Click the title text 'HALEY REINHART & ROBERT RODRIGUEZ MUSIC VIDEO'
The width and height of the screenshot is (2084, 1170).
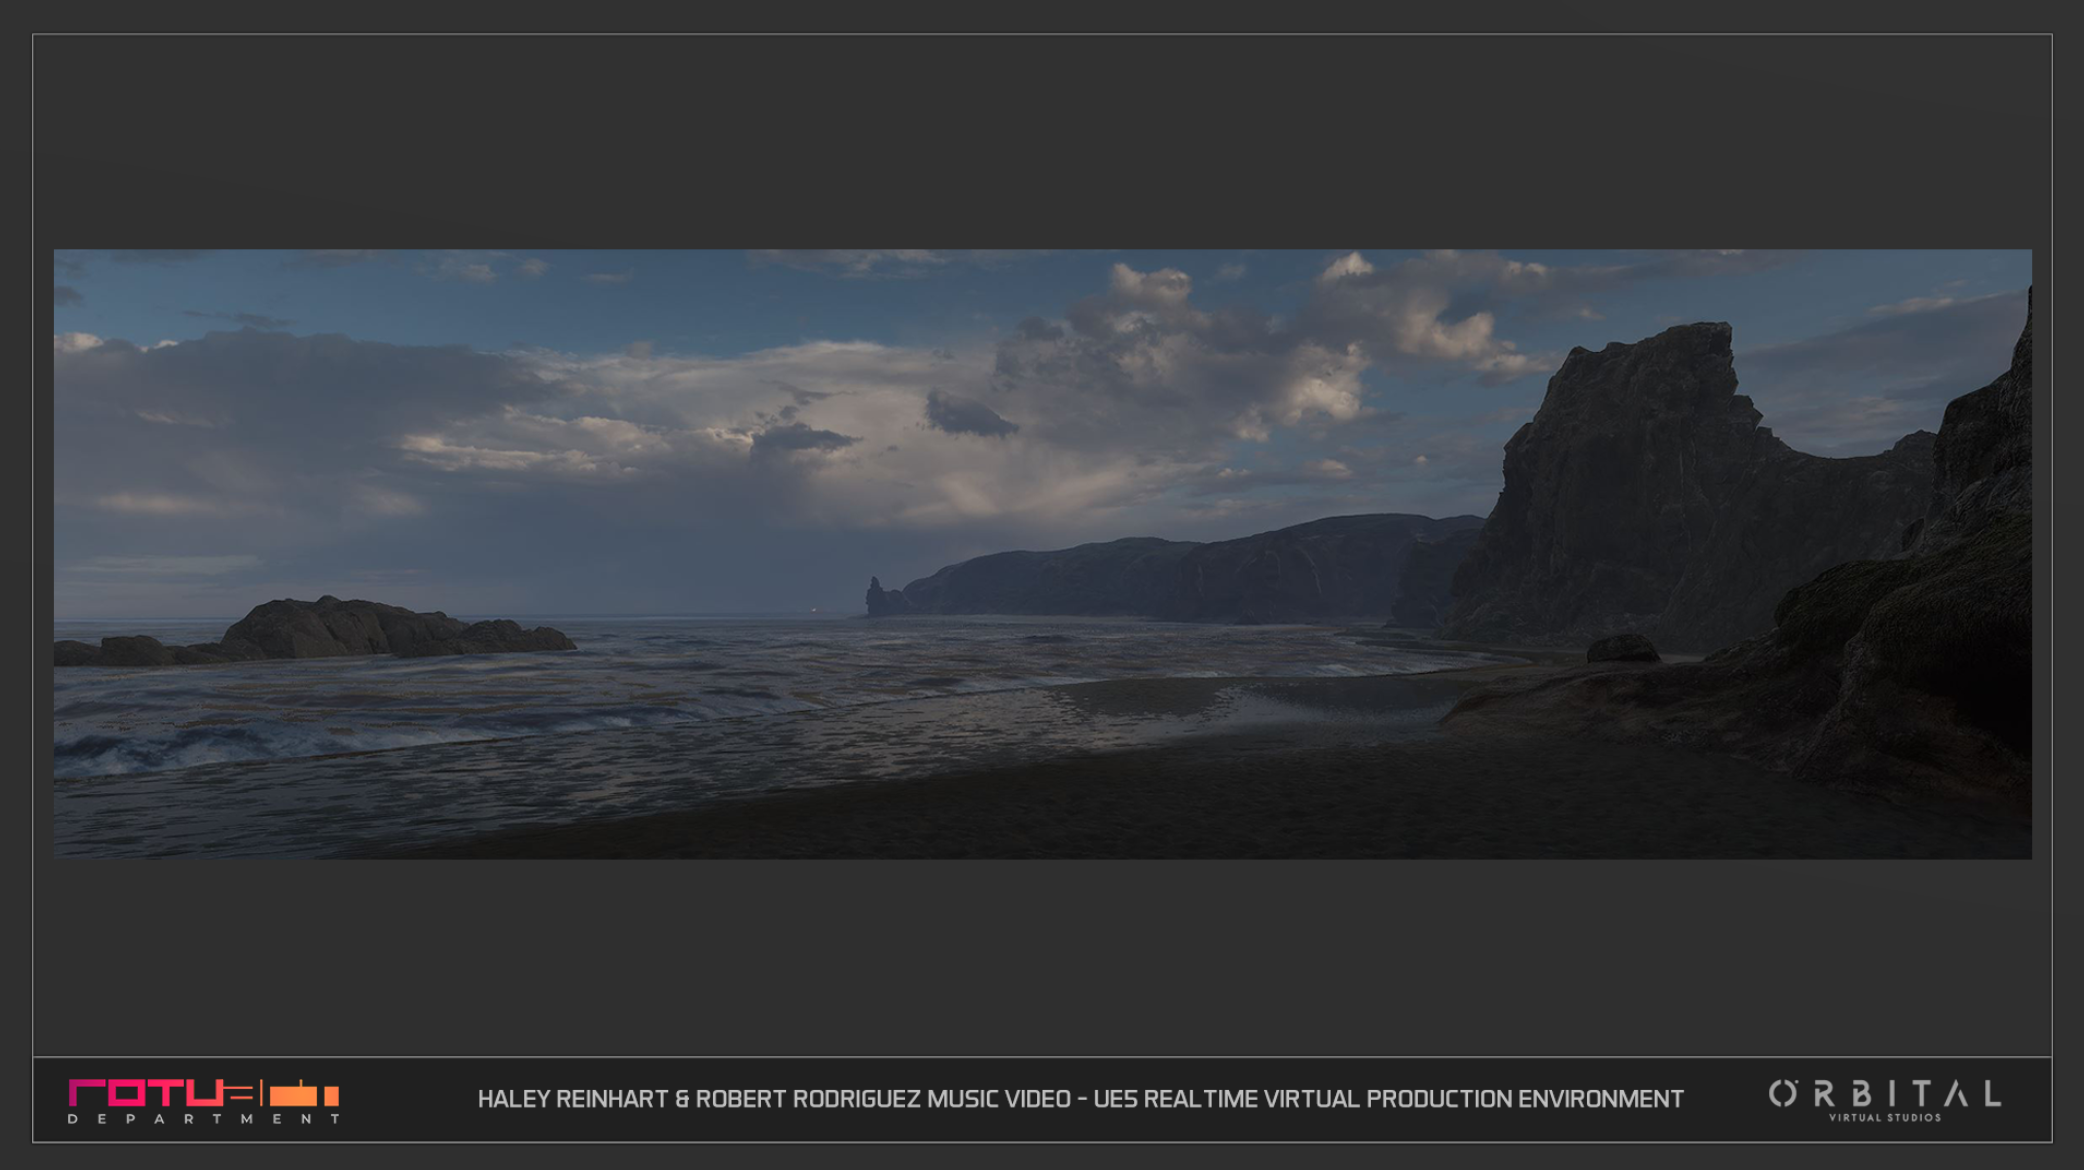pos(774,1099)
